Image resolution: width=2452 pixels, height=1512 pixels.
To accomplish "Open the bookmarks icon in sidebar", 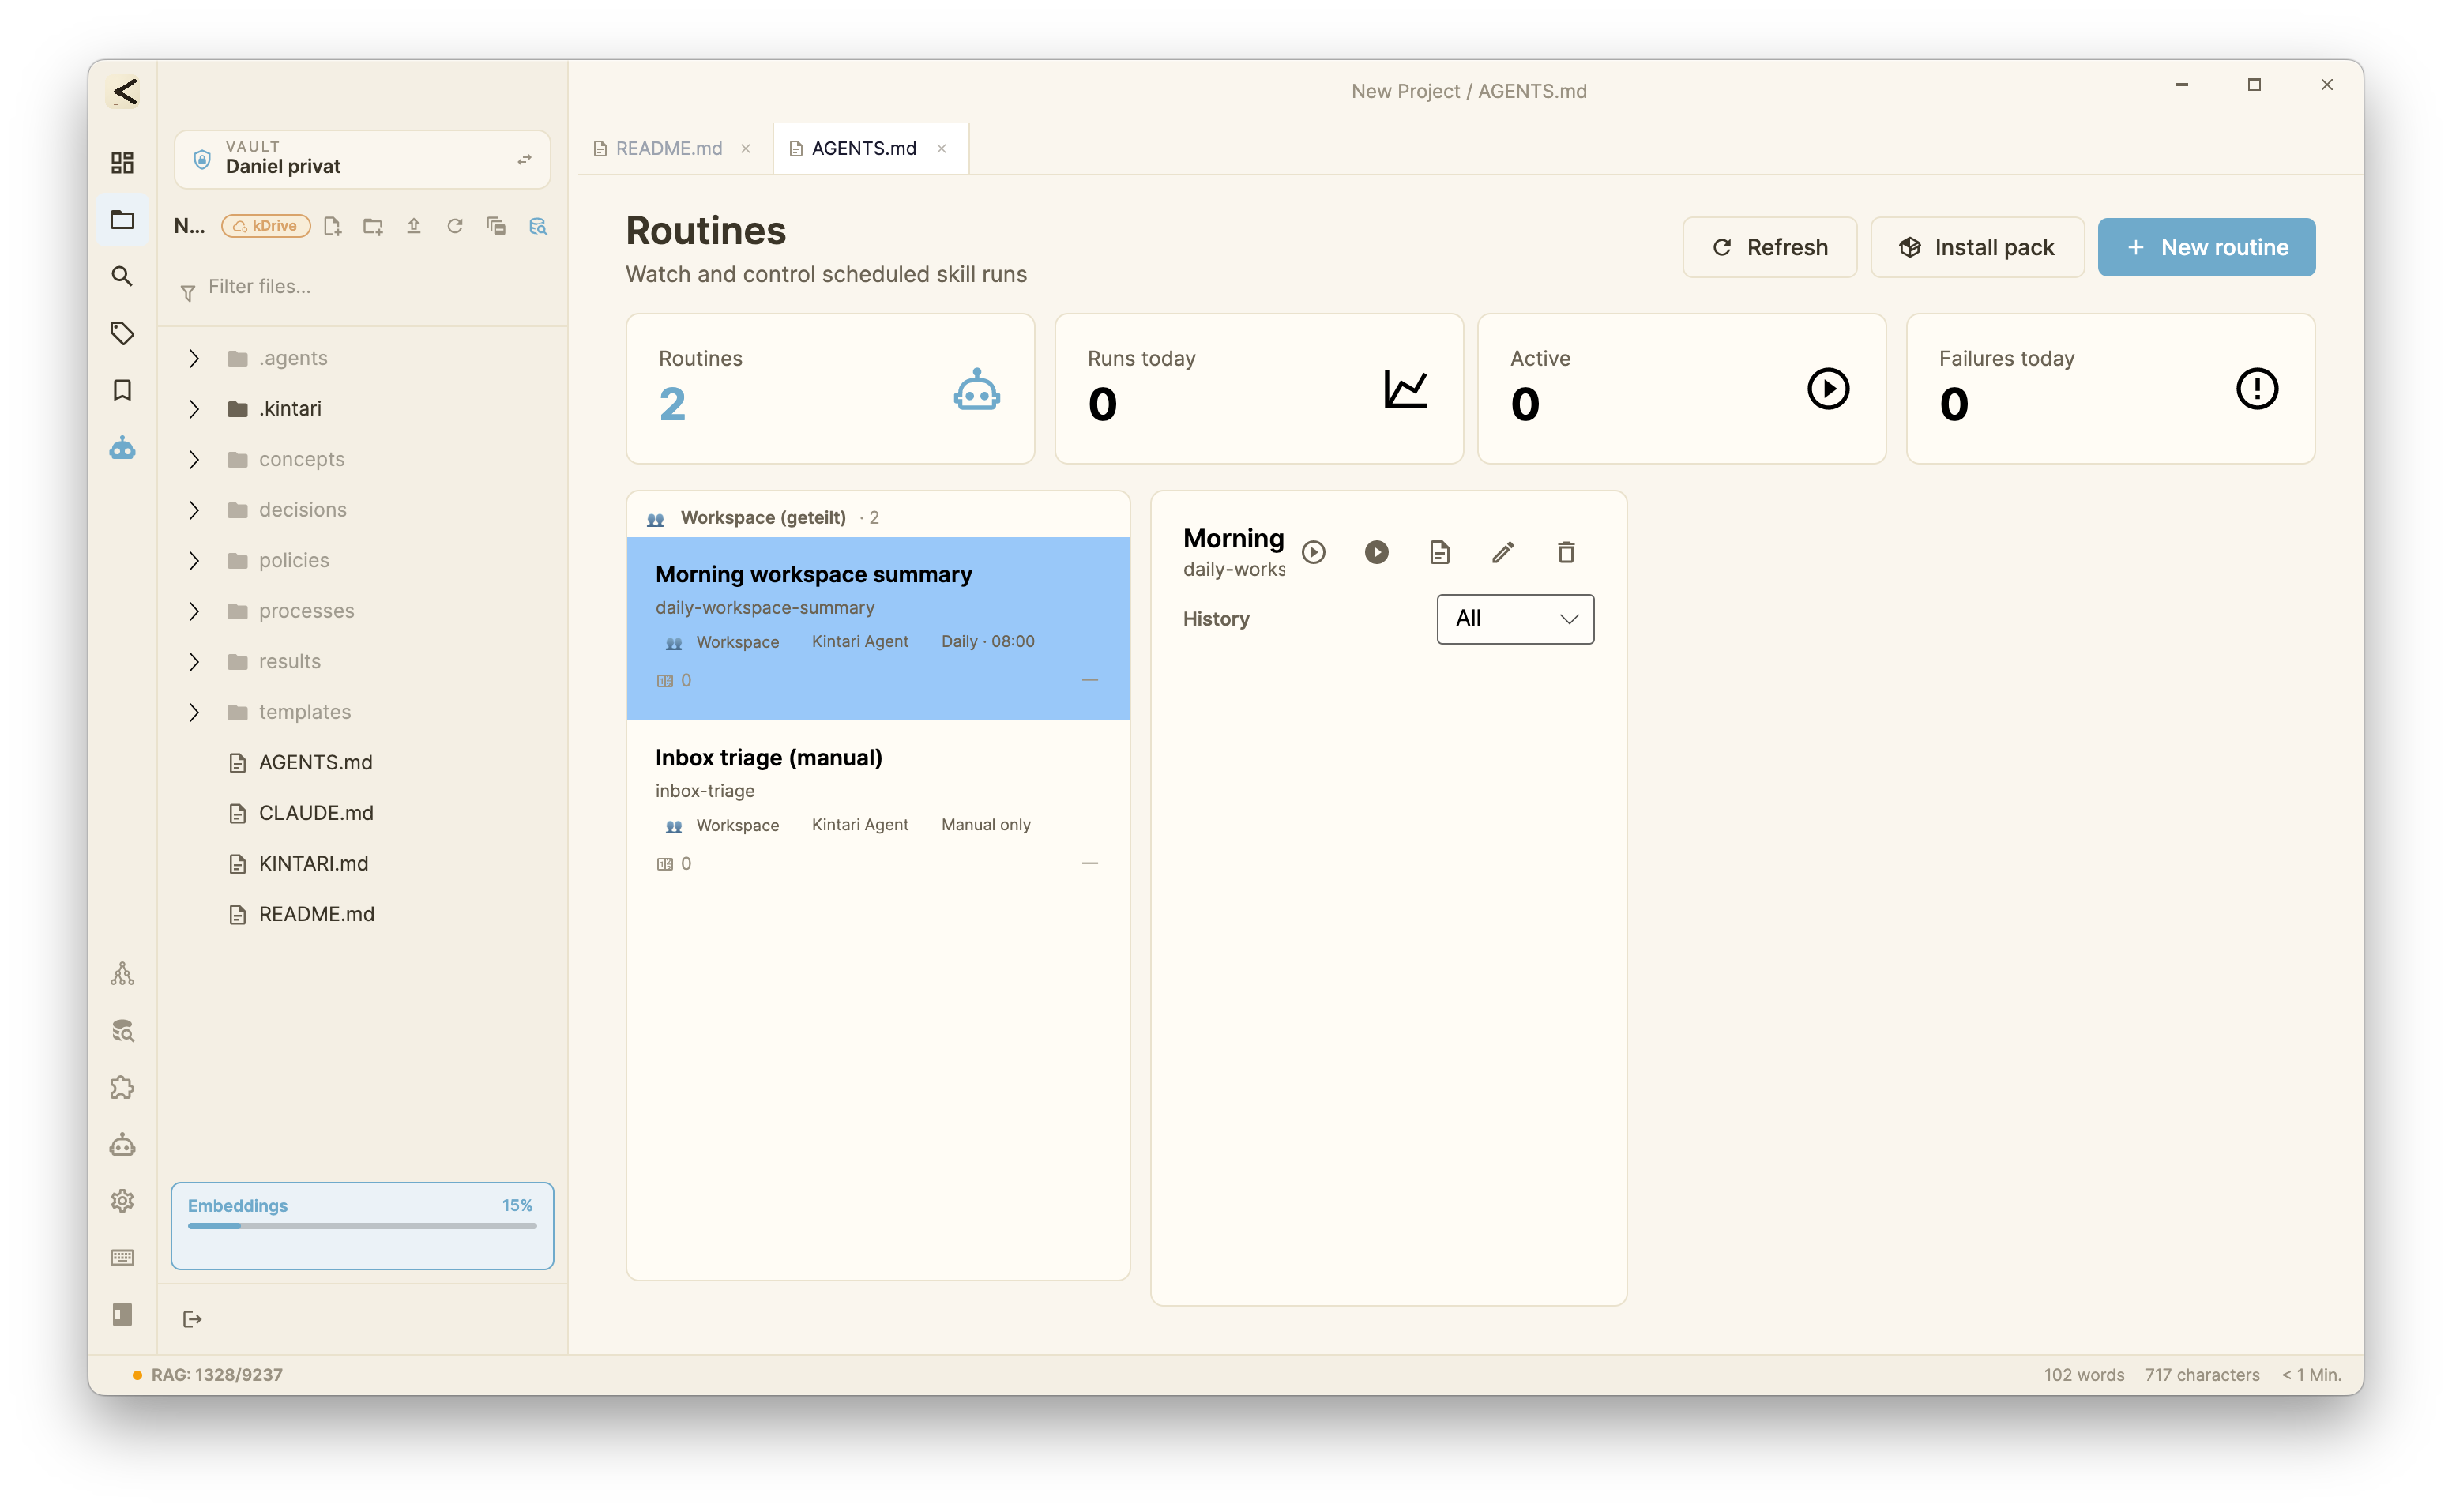I will 122,390.
